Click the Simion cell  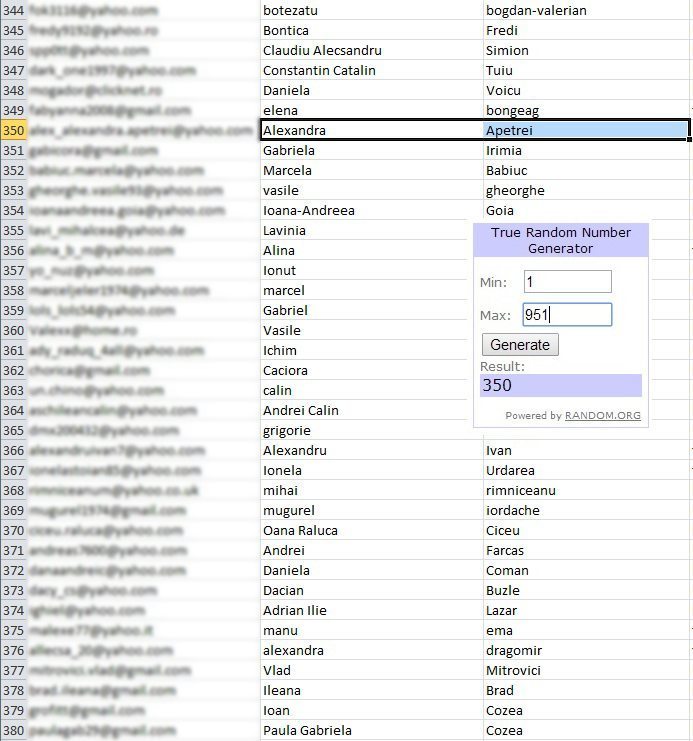pos(586,51)
